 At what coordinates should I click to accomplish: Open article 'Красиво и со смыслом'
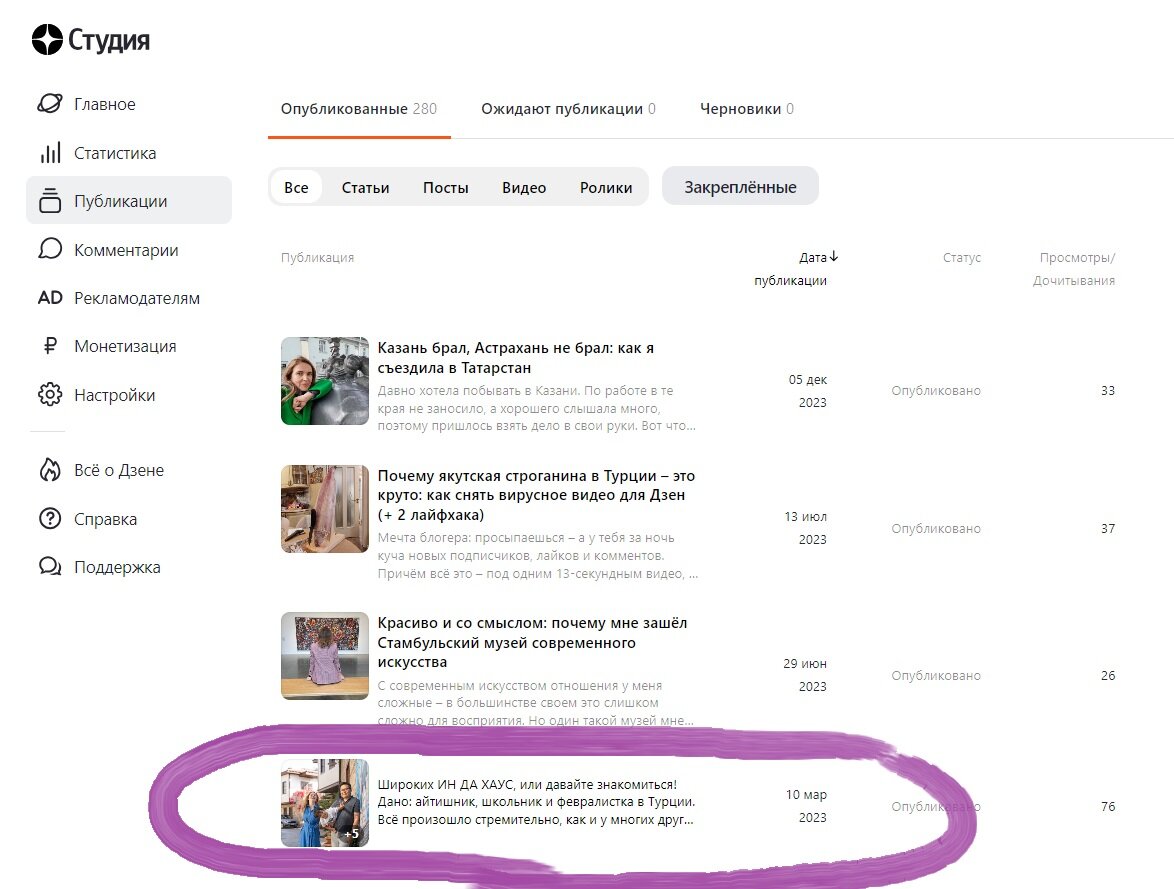[532, 642]
